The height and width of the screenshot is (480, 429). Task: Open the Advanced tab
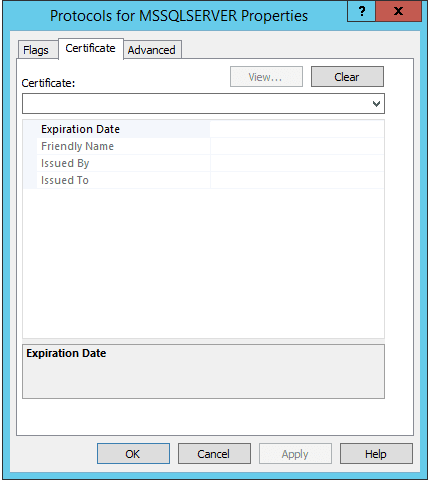152,50
